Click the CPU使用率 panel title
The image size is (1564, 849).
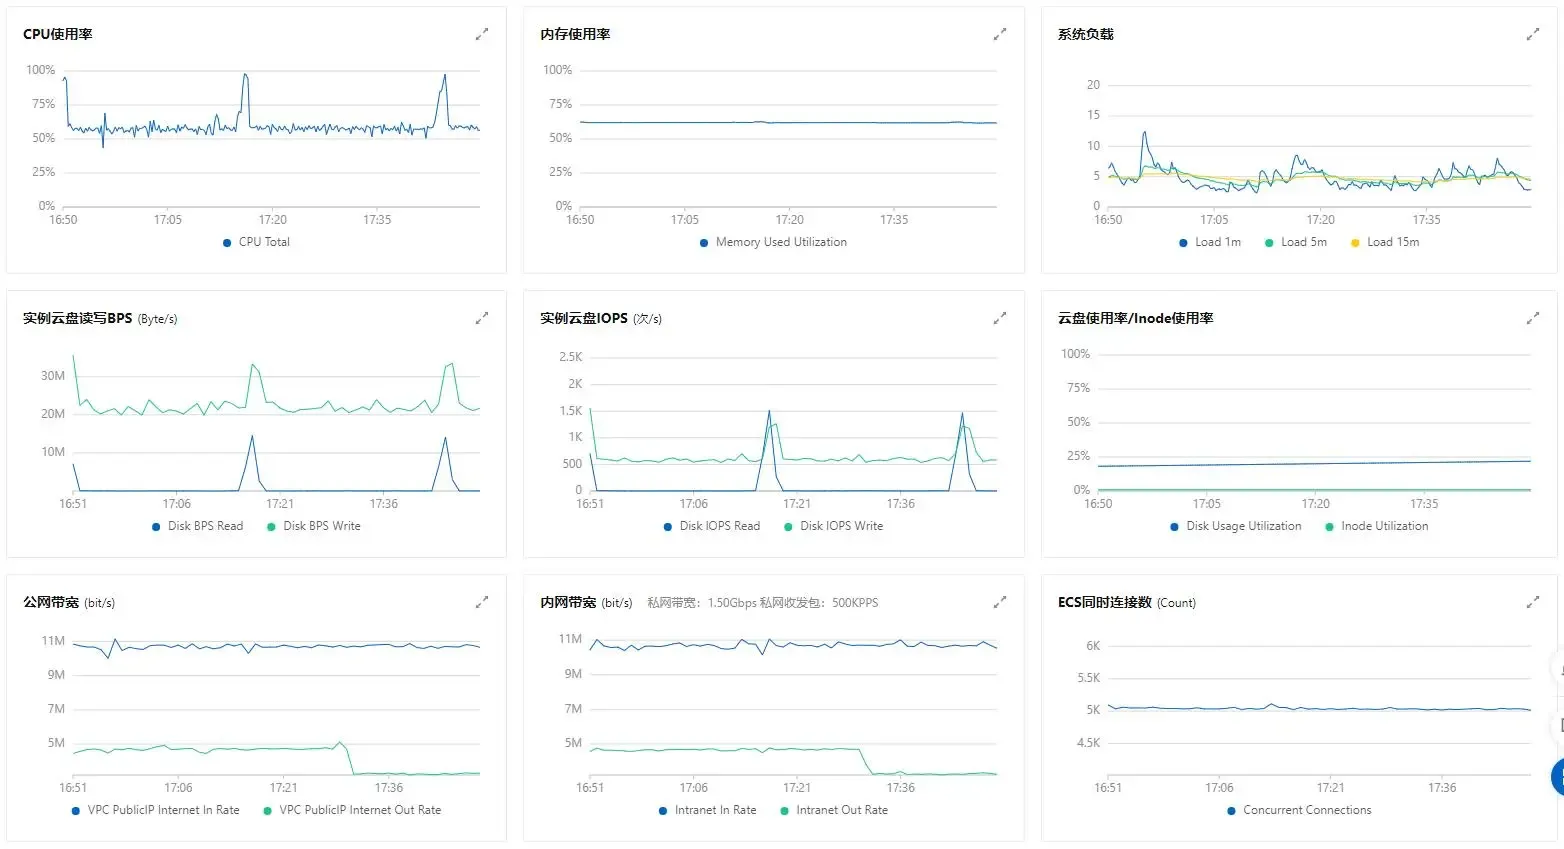[58, 34]
